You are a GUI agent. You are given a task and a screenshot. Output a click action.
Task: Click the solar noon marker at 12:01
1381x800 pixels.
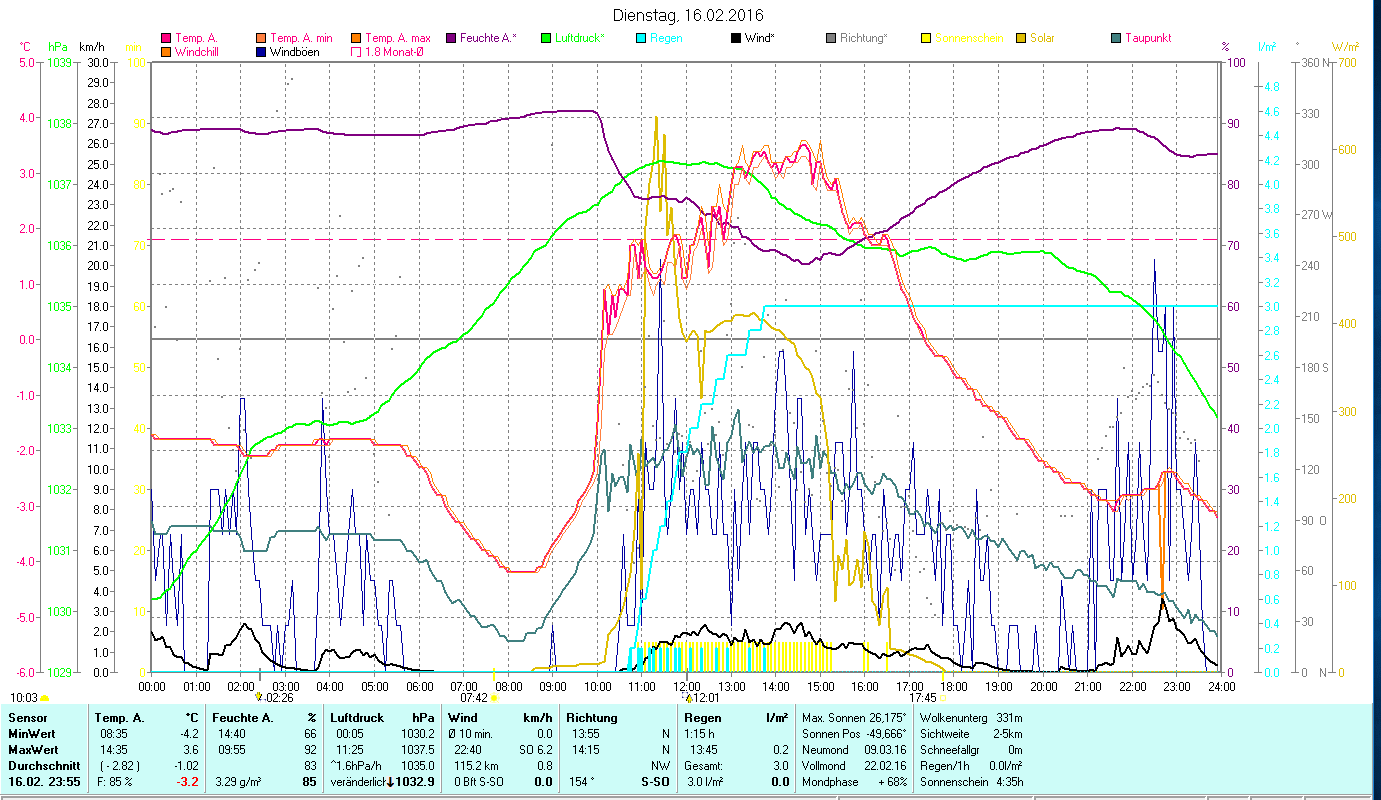pyautogui.click(x=688, y=697)
